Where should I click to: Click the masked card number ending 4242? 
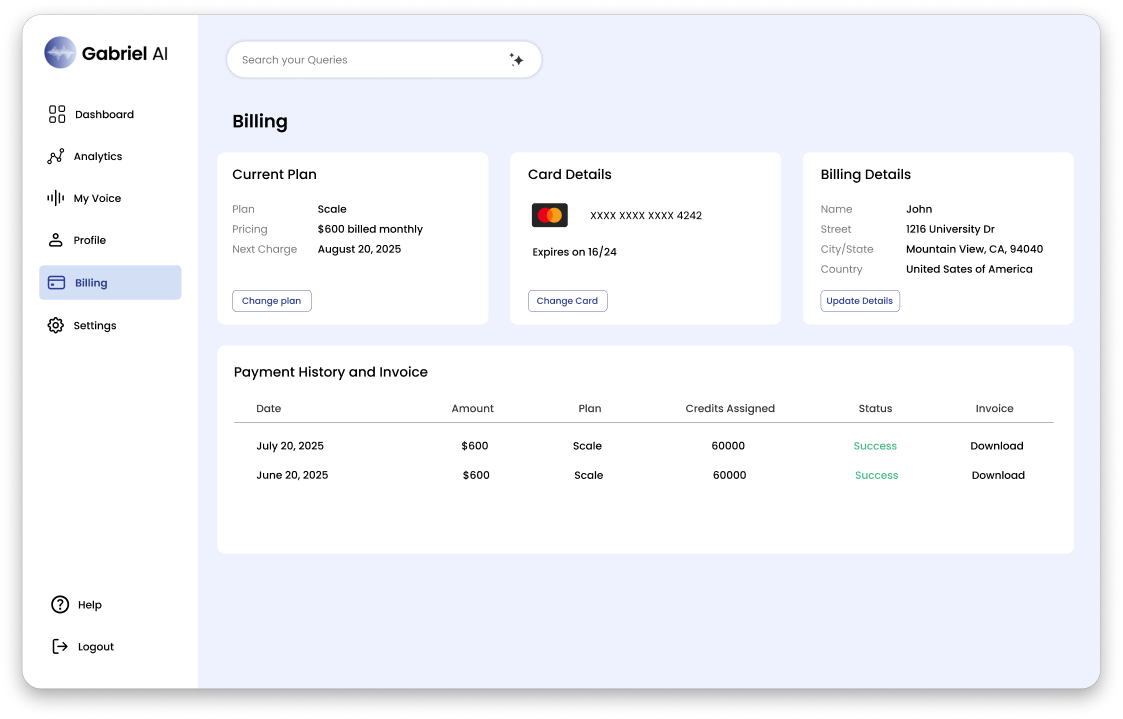646,216
